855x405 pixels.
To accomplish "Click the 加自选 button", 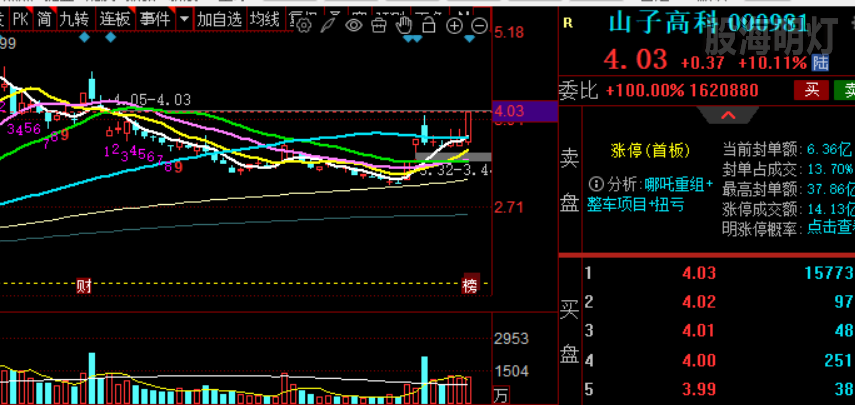I will (219, 19).
